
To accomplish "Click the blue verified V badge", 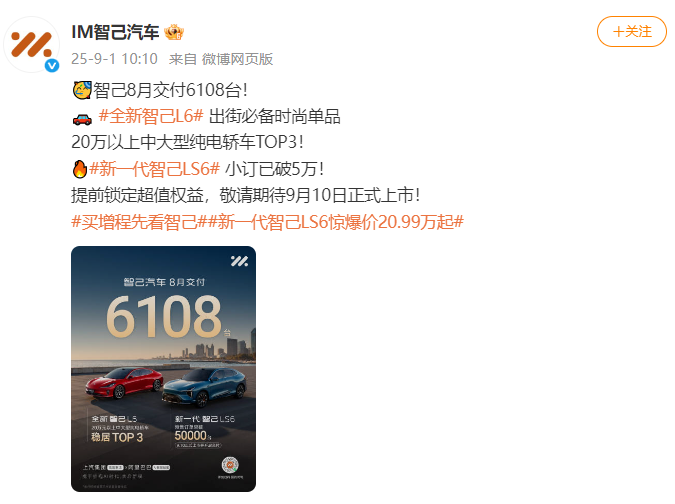I will coord(52,65).
